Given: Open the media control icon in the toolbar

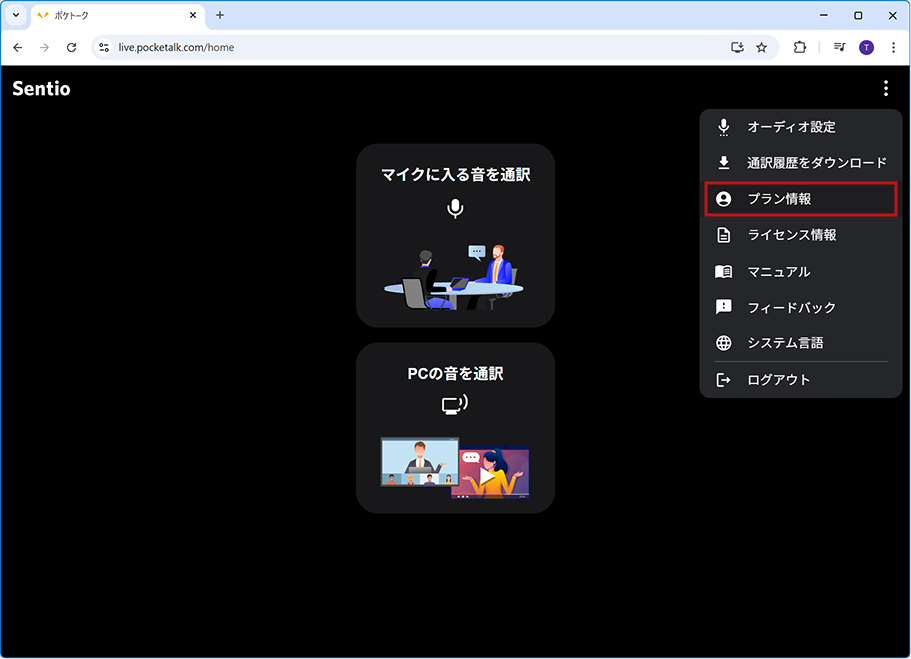Looking at the screenshot, I should [840, 48].
